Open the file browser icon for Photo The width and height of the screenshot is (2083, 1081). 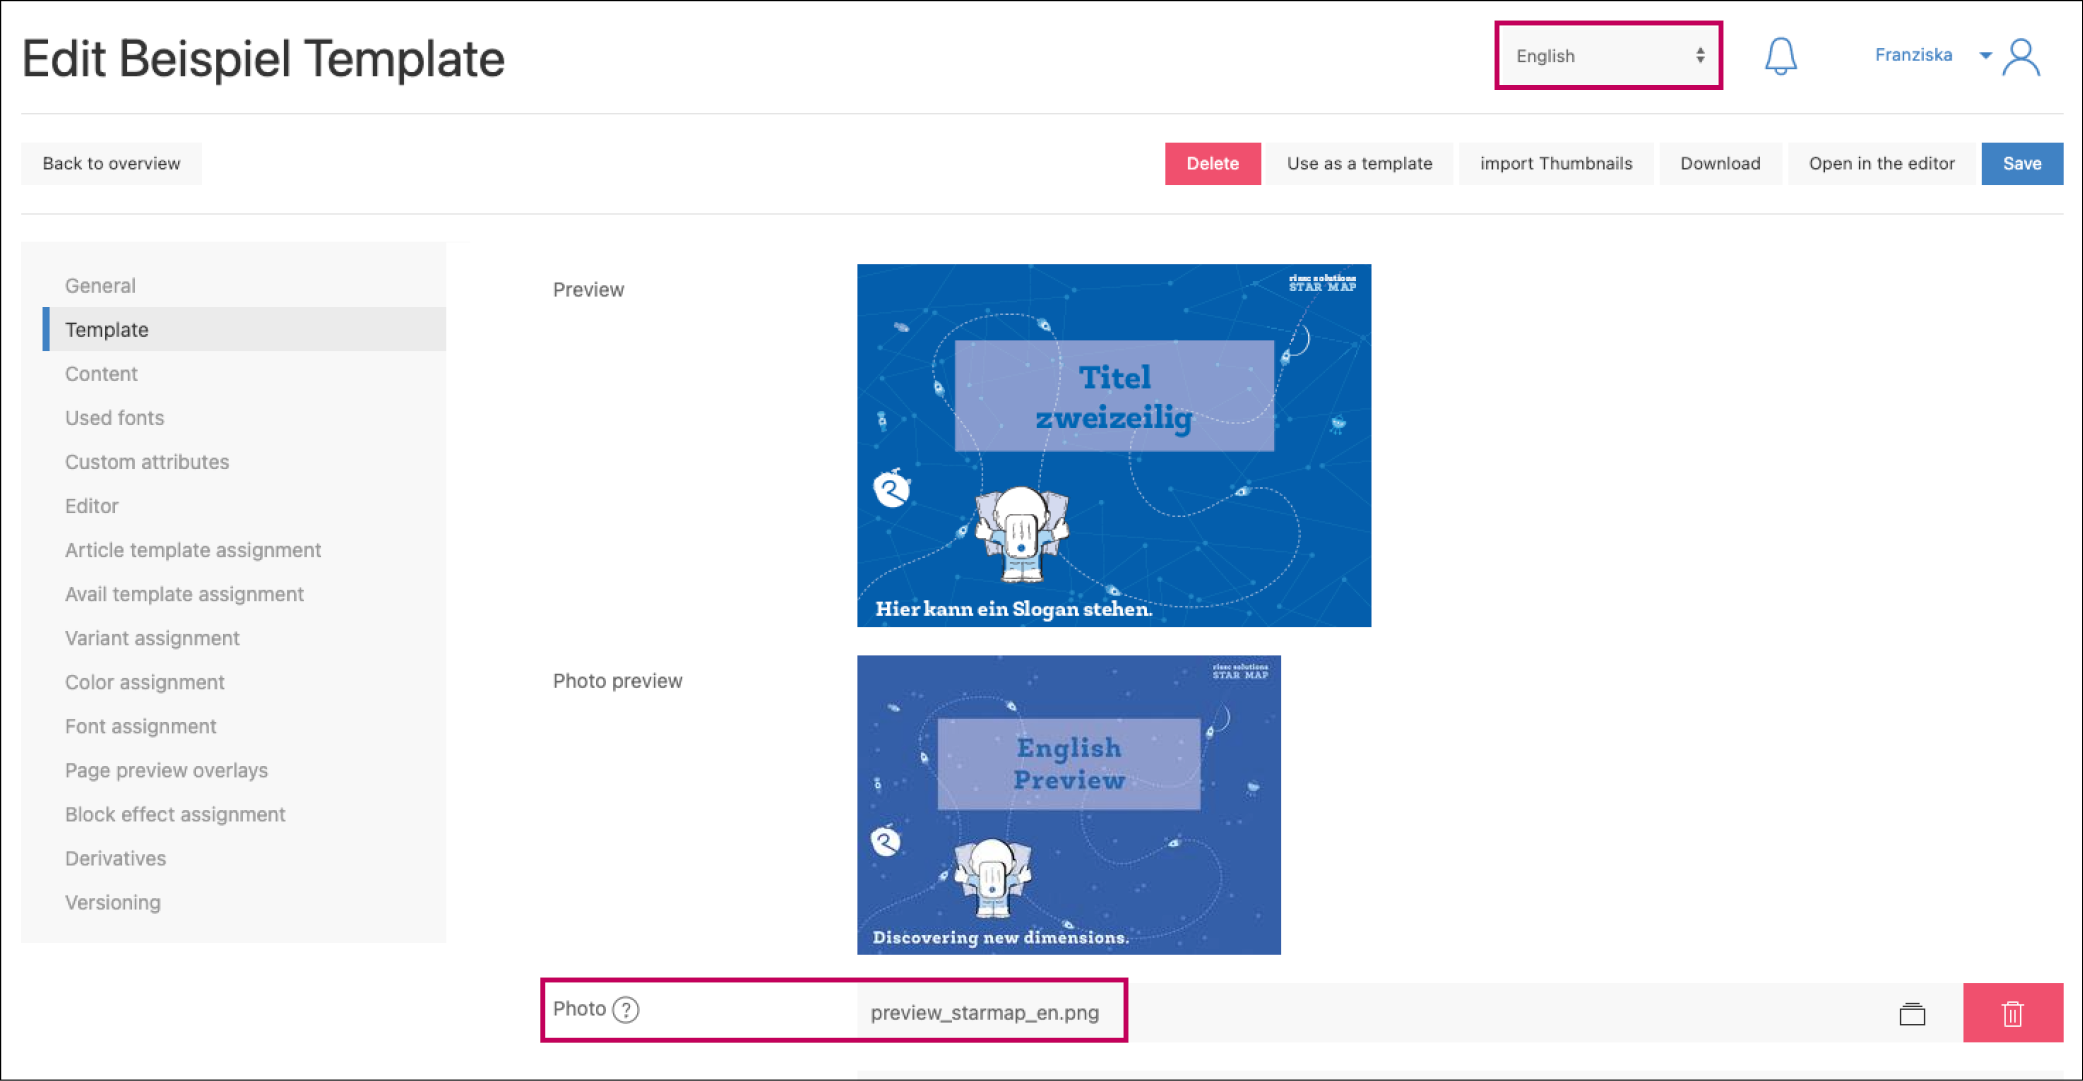tap(1912, 1014)
